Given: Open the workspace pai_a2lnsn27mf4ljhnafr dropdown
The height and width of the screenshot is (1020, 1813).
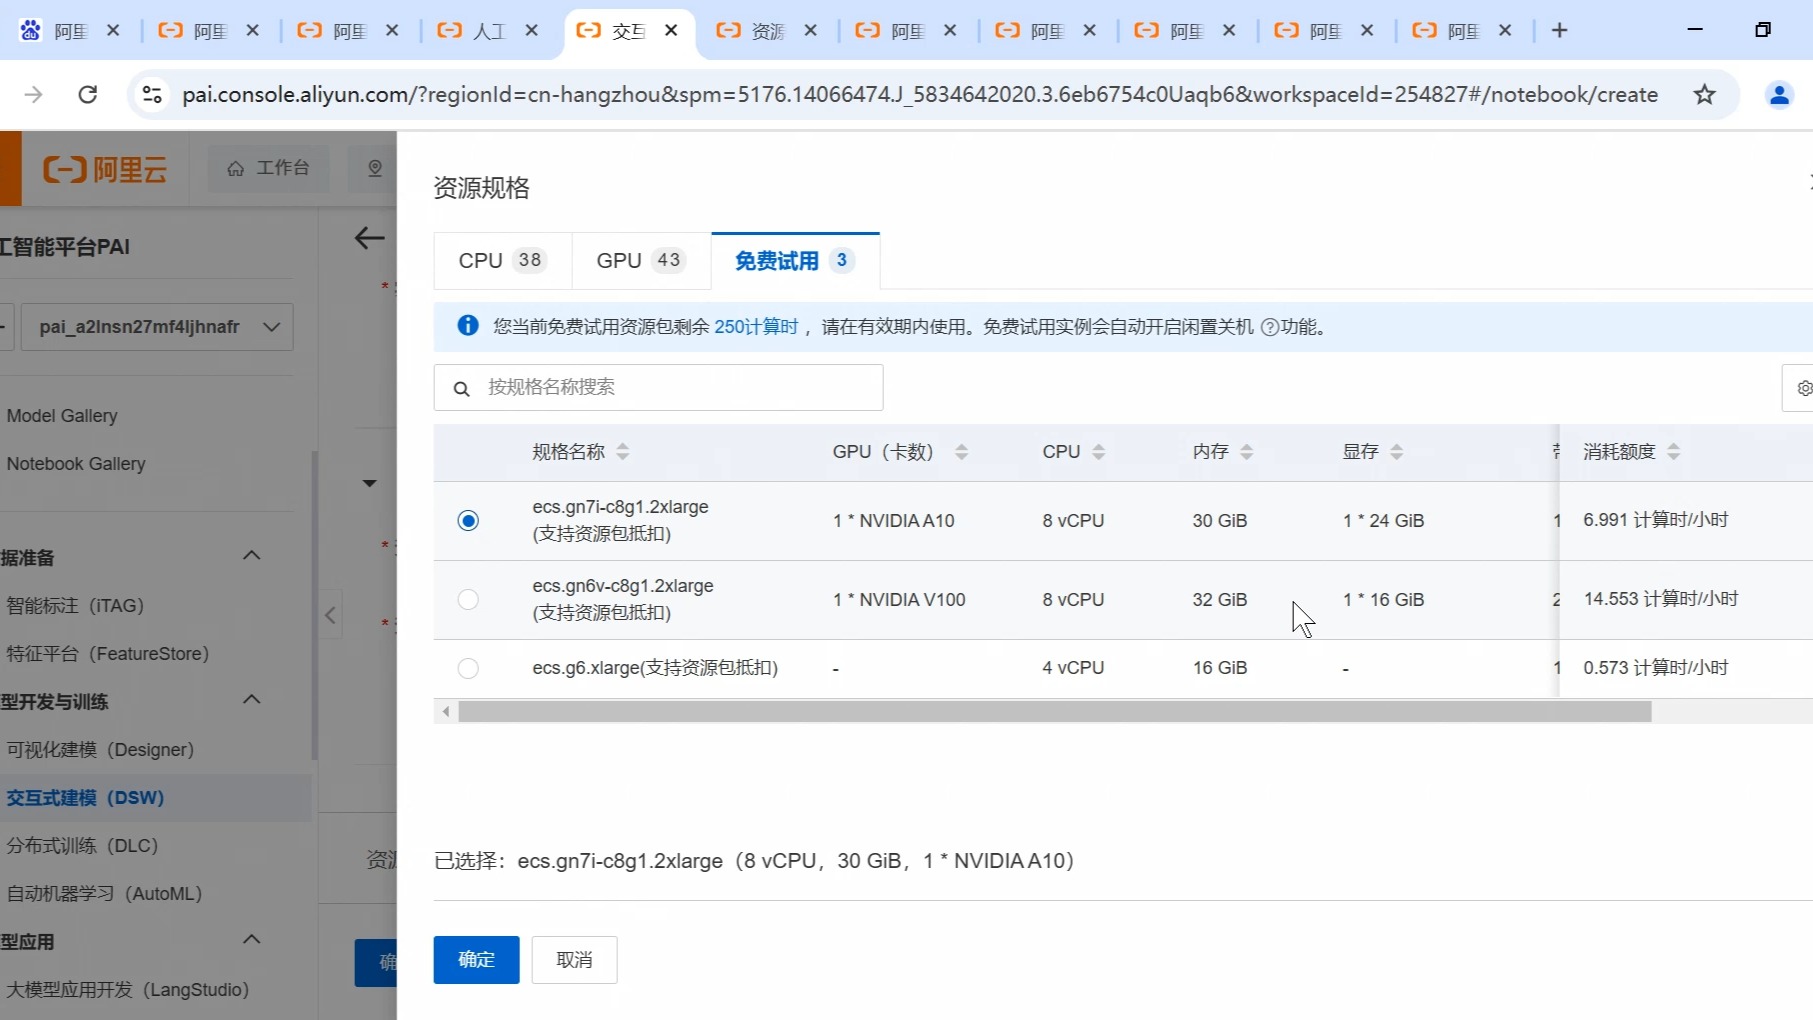Looking at the screenshot, I should tap(157, 327).
